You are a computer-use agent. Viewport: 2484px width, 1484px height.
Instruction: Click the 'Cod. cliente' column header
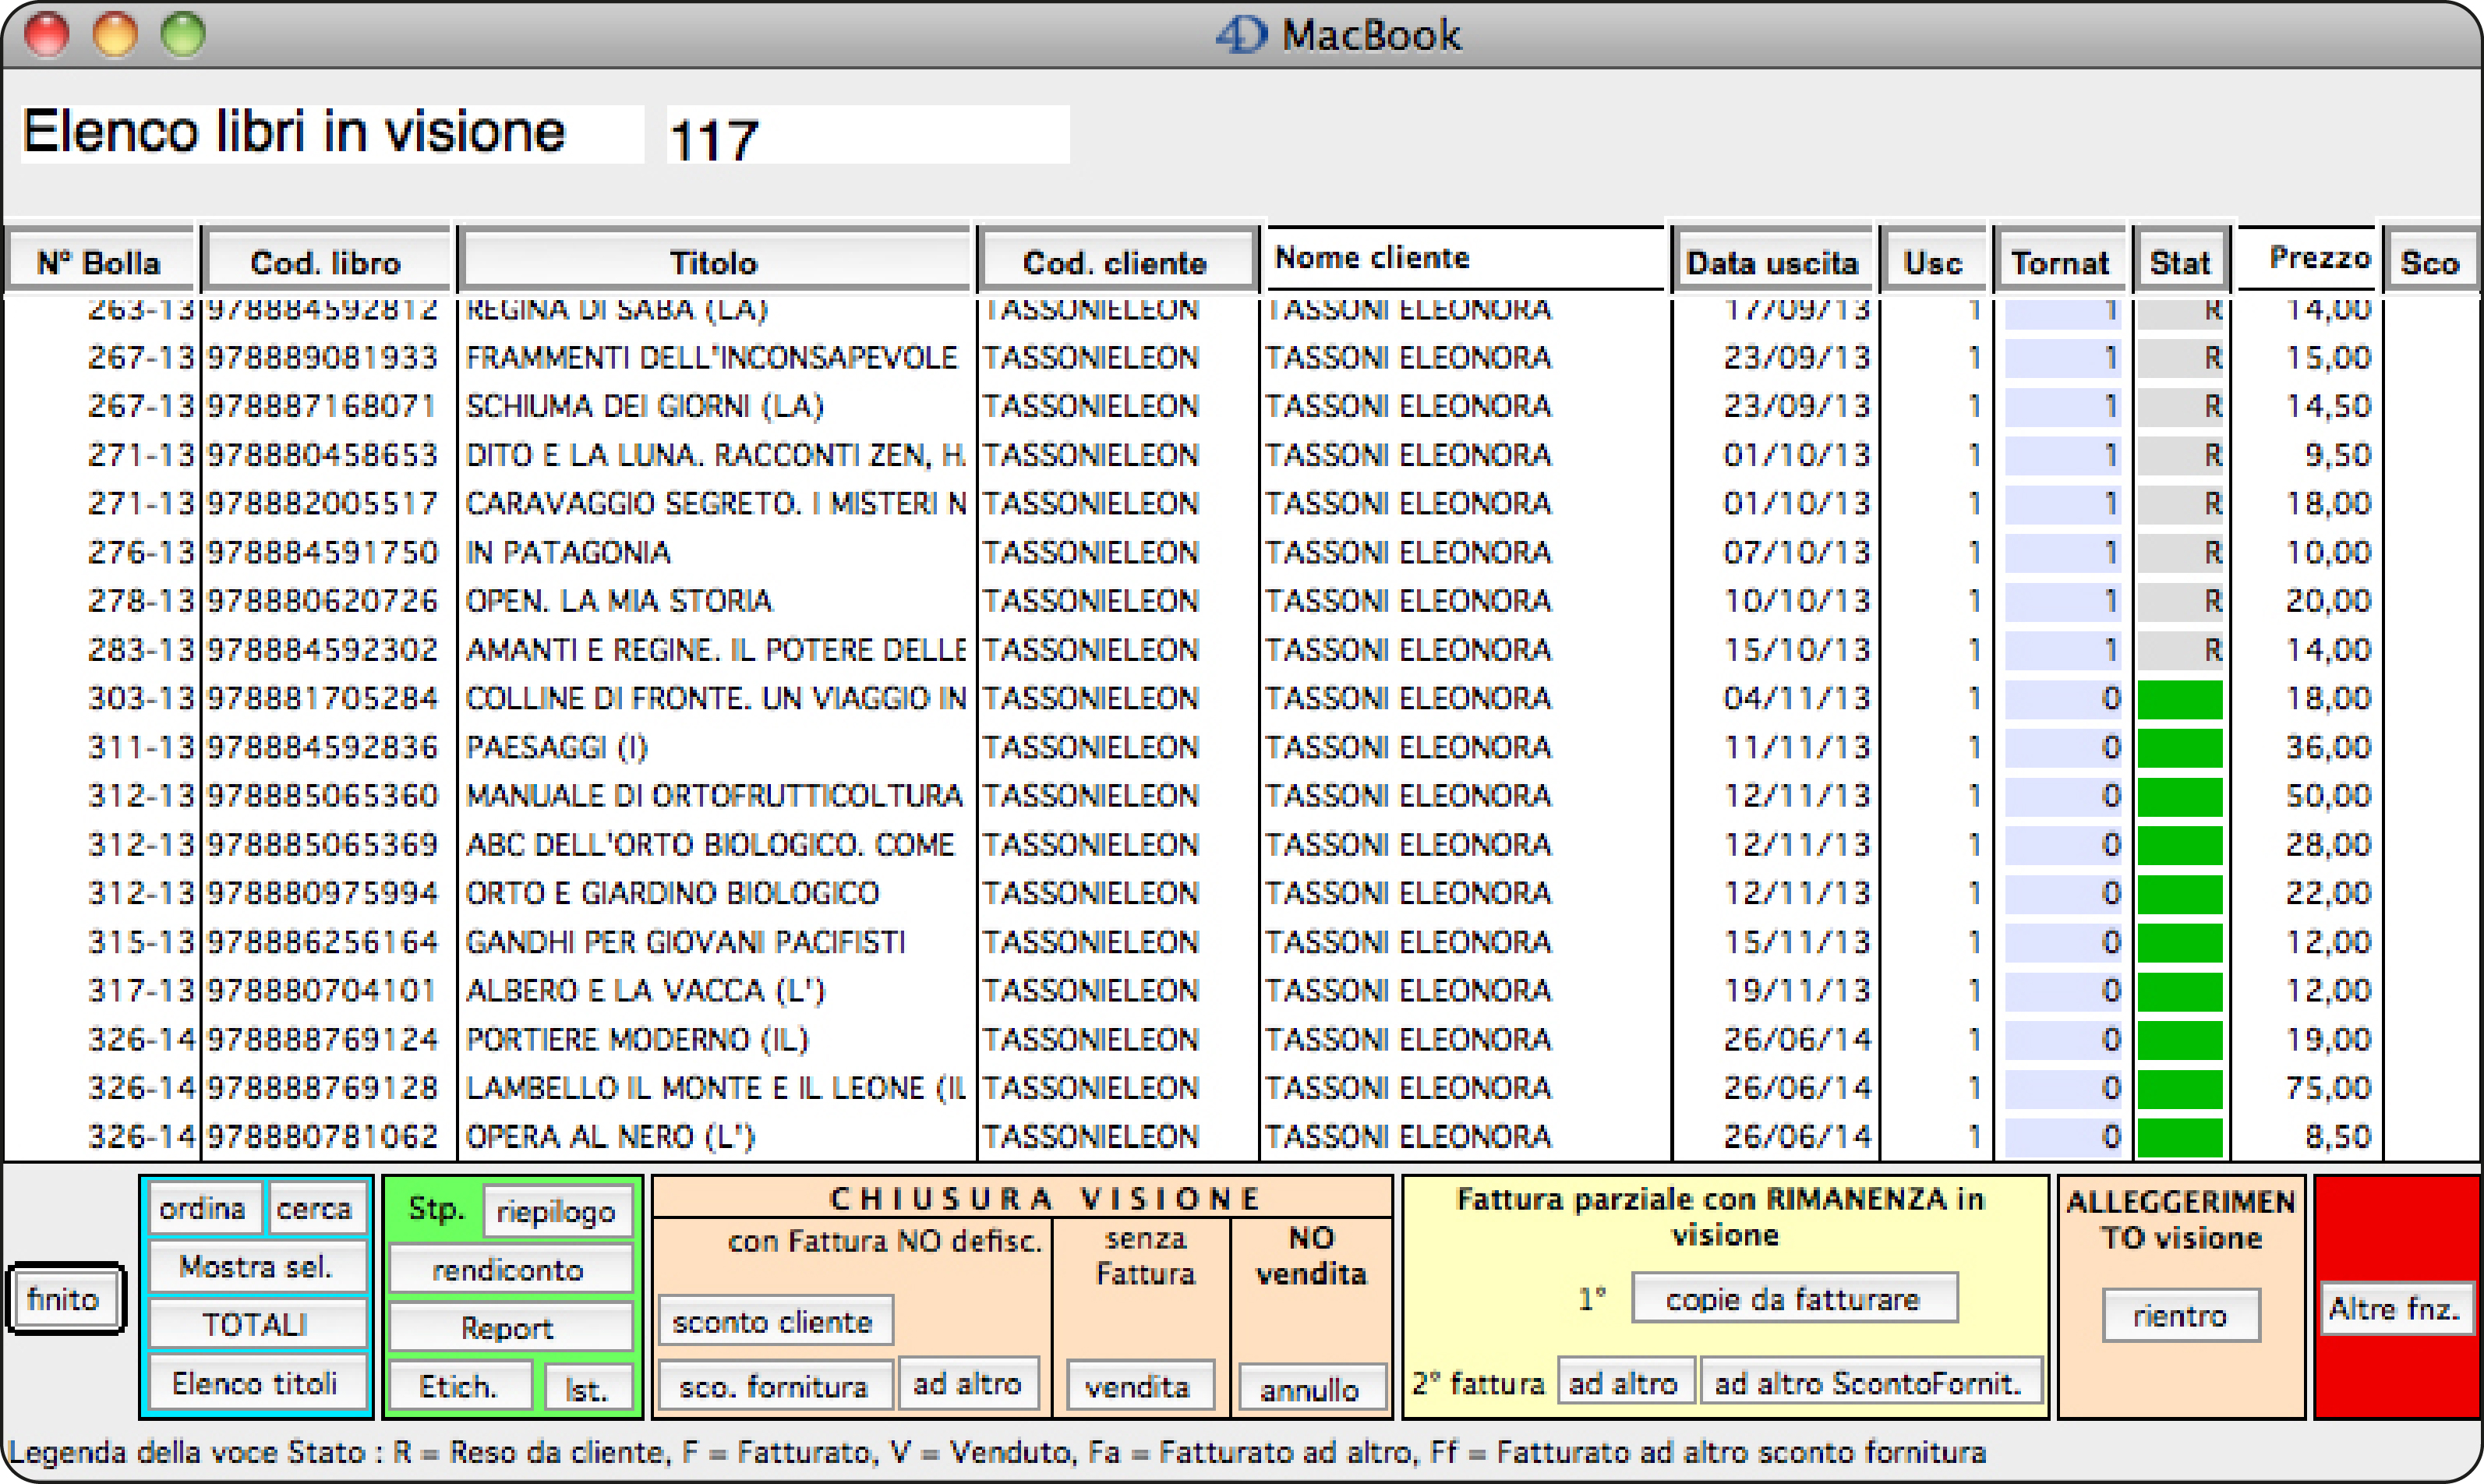tap(1116, 262)
